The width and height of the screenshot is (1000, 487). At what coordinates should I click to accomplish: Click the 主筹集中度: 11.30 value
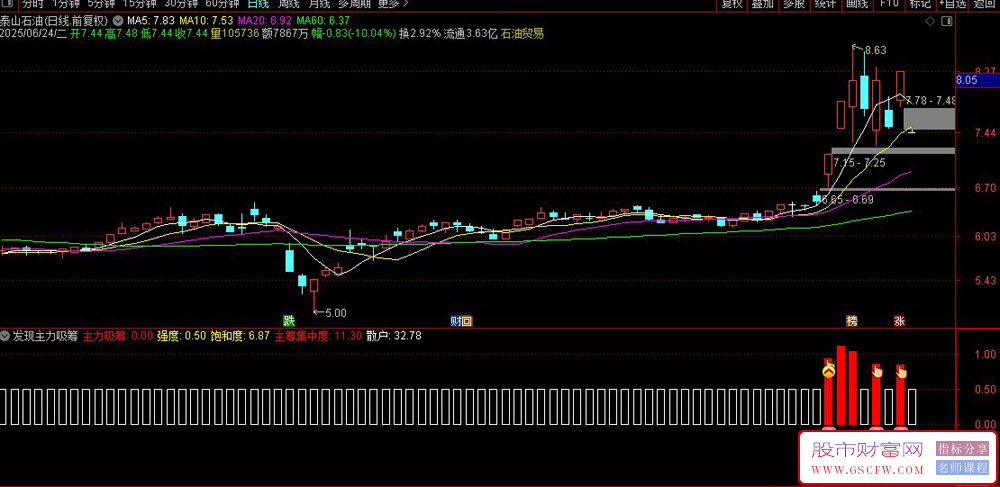pos(318,336)
